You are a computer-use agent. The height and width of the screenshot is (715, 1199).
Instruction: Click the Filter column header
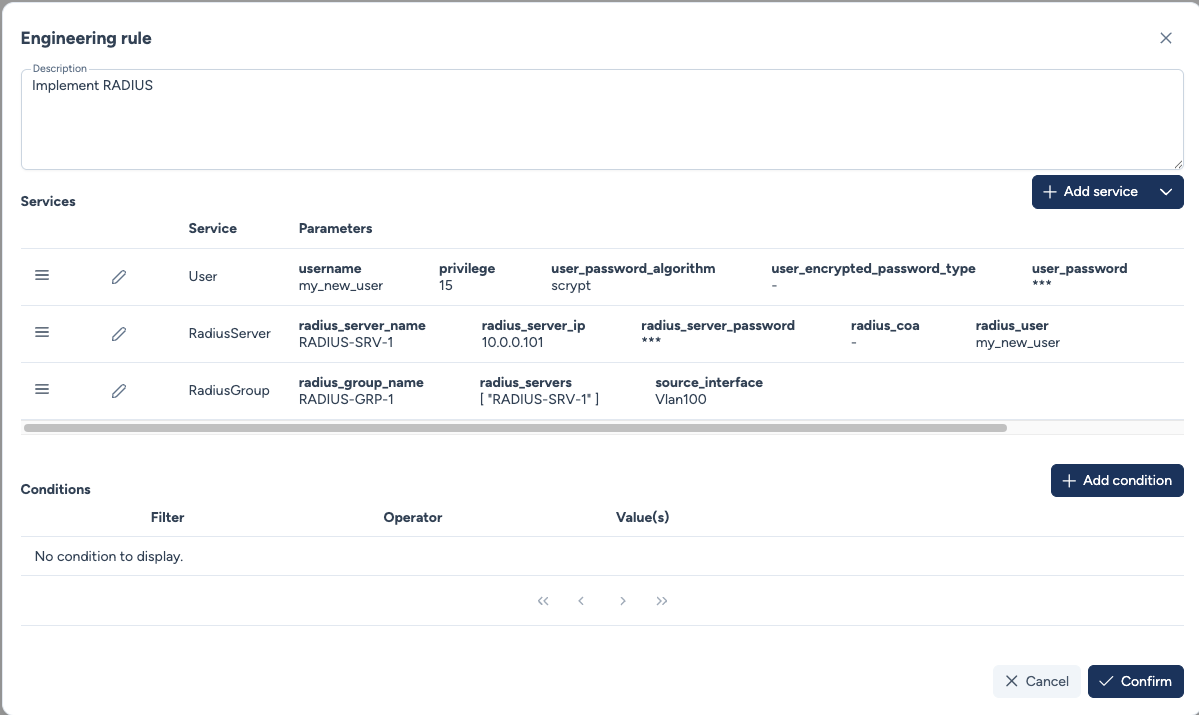[x=167, y=517]
